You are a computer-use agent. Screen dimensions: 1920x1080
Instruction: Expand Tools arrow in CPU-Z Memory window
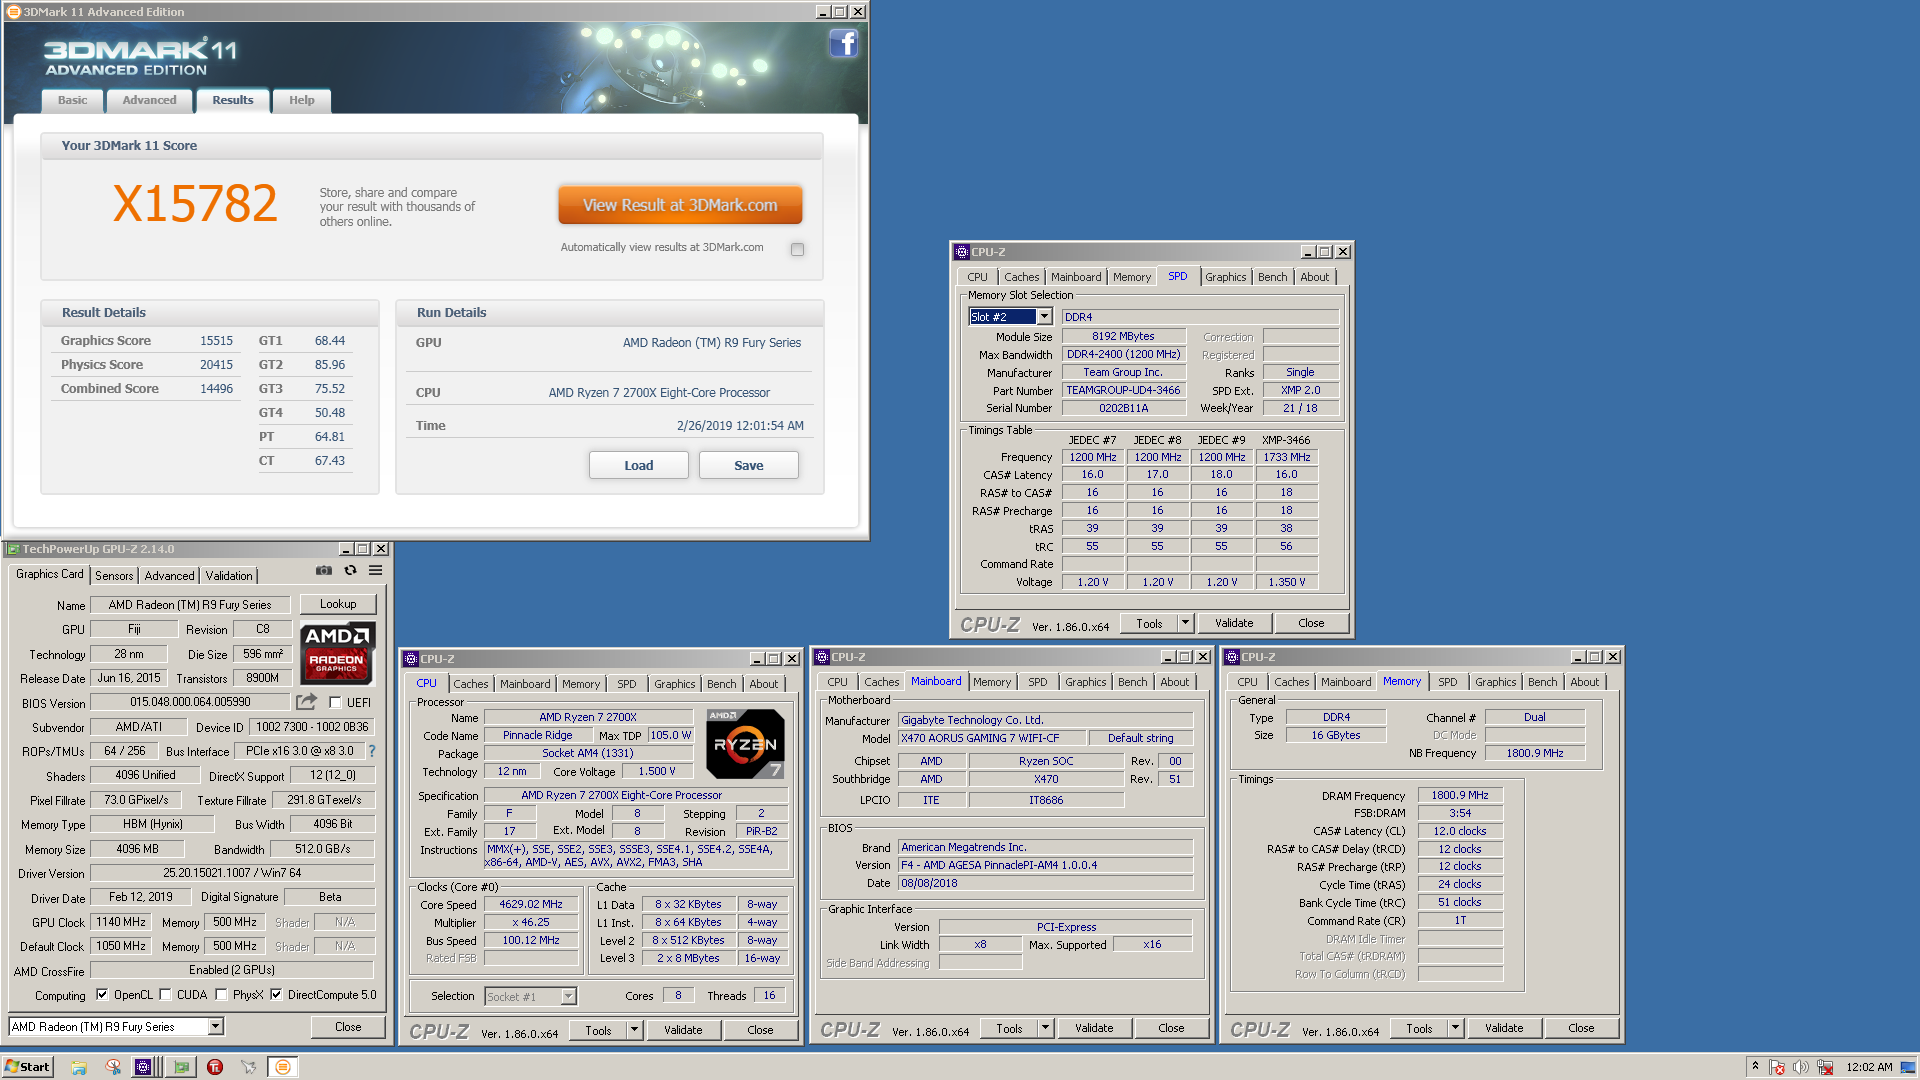coord(1455,1028)
